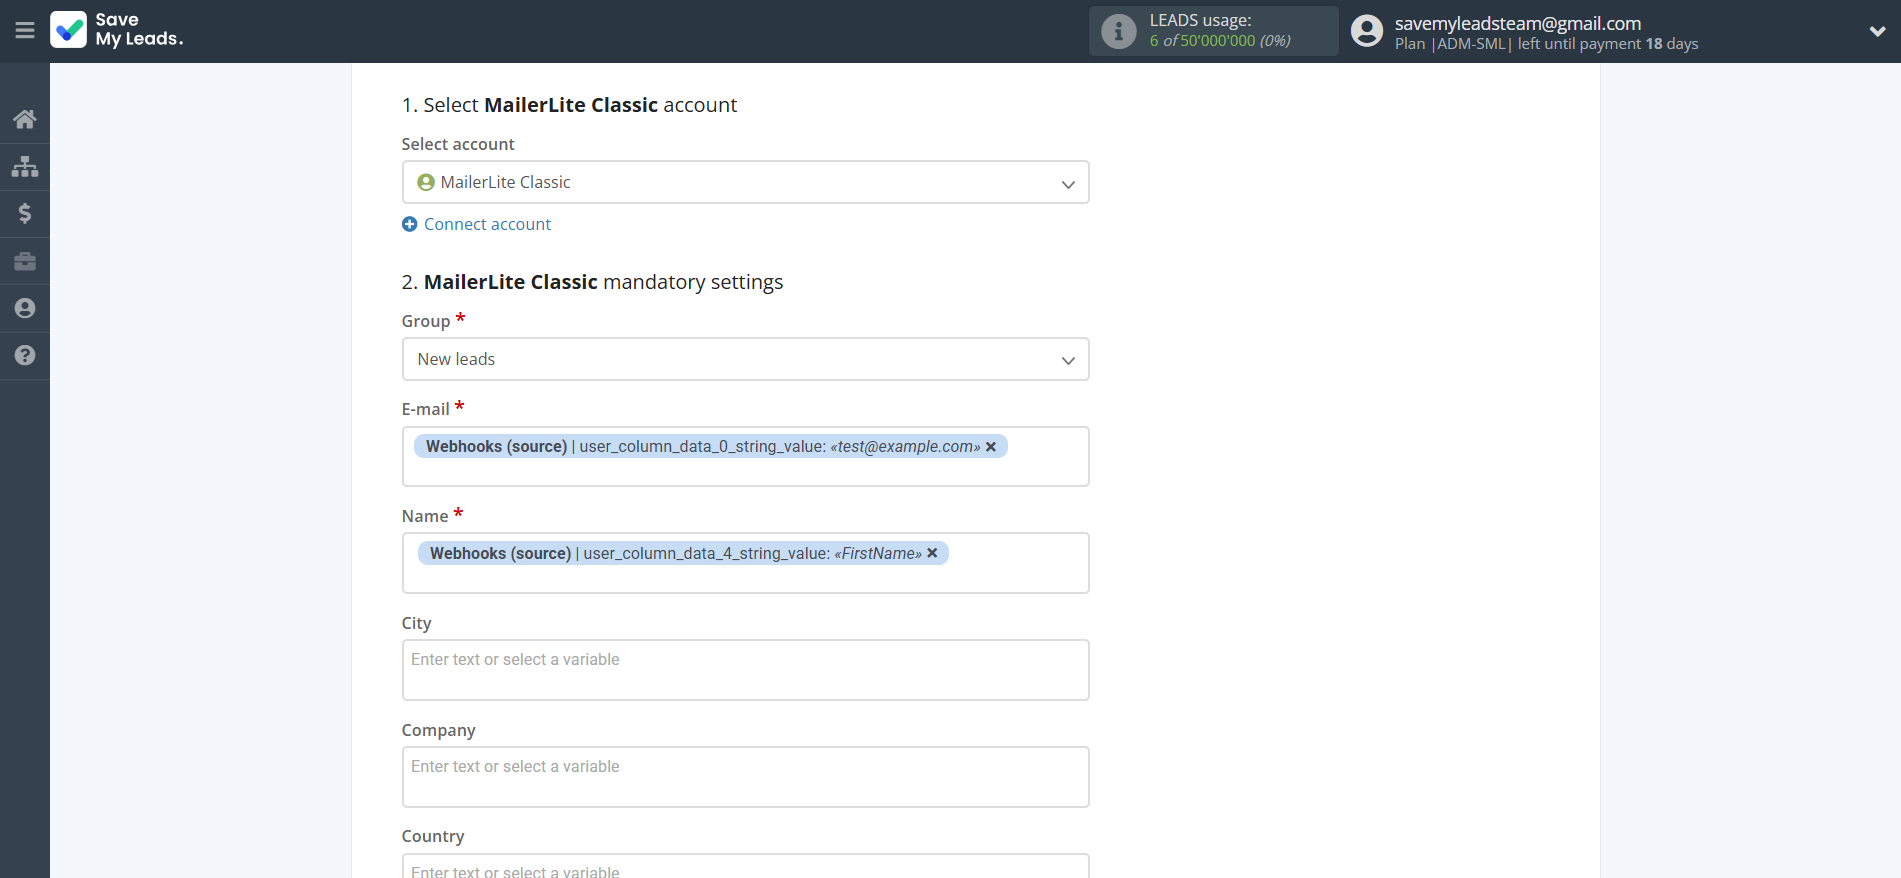
Task: Click the Country input field
Action: tap(745, 866)
